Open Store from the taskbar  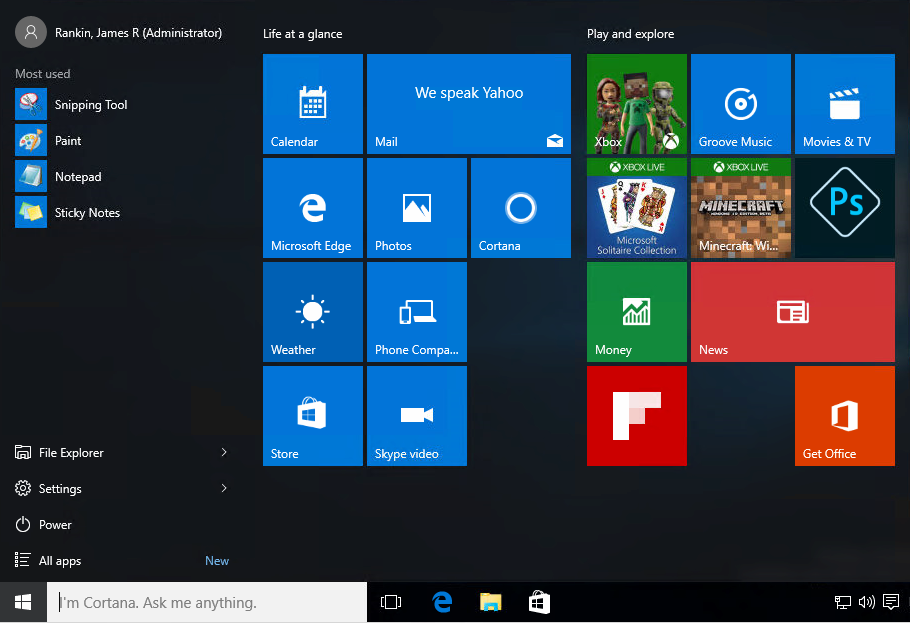pyautogui.click(x=539, y=602)
